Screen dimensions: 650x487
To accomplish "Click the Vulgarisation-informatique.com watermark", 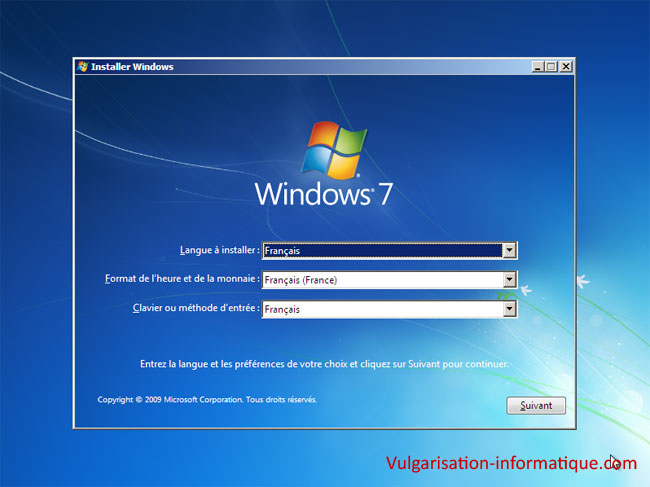I will coord(510,463).
